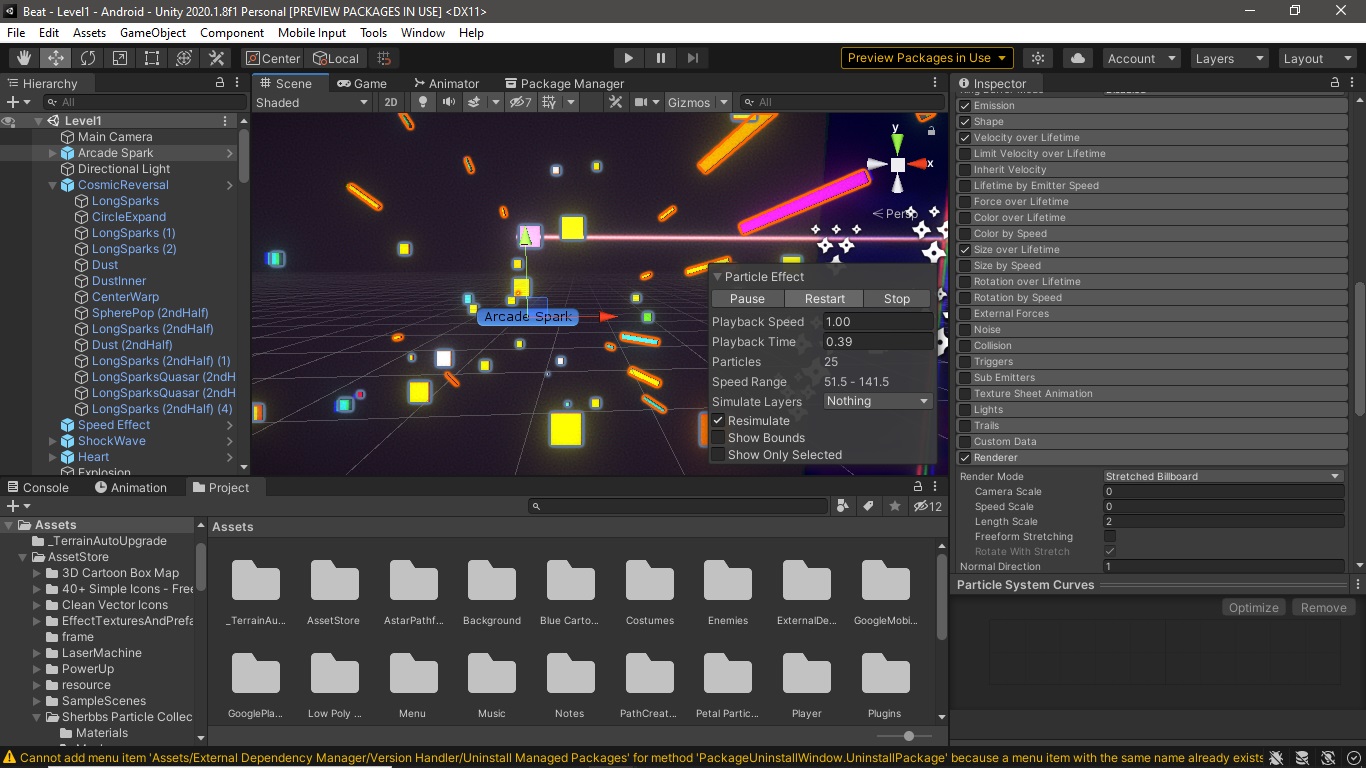Viewport: 1366px width, 768px height.
Task: Expand the Arcade Spark hierarchy item
Action: [x=53, y=153]
